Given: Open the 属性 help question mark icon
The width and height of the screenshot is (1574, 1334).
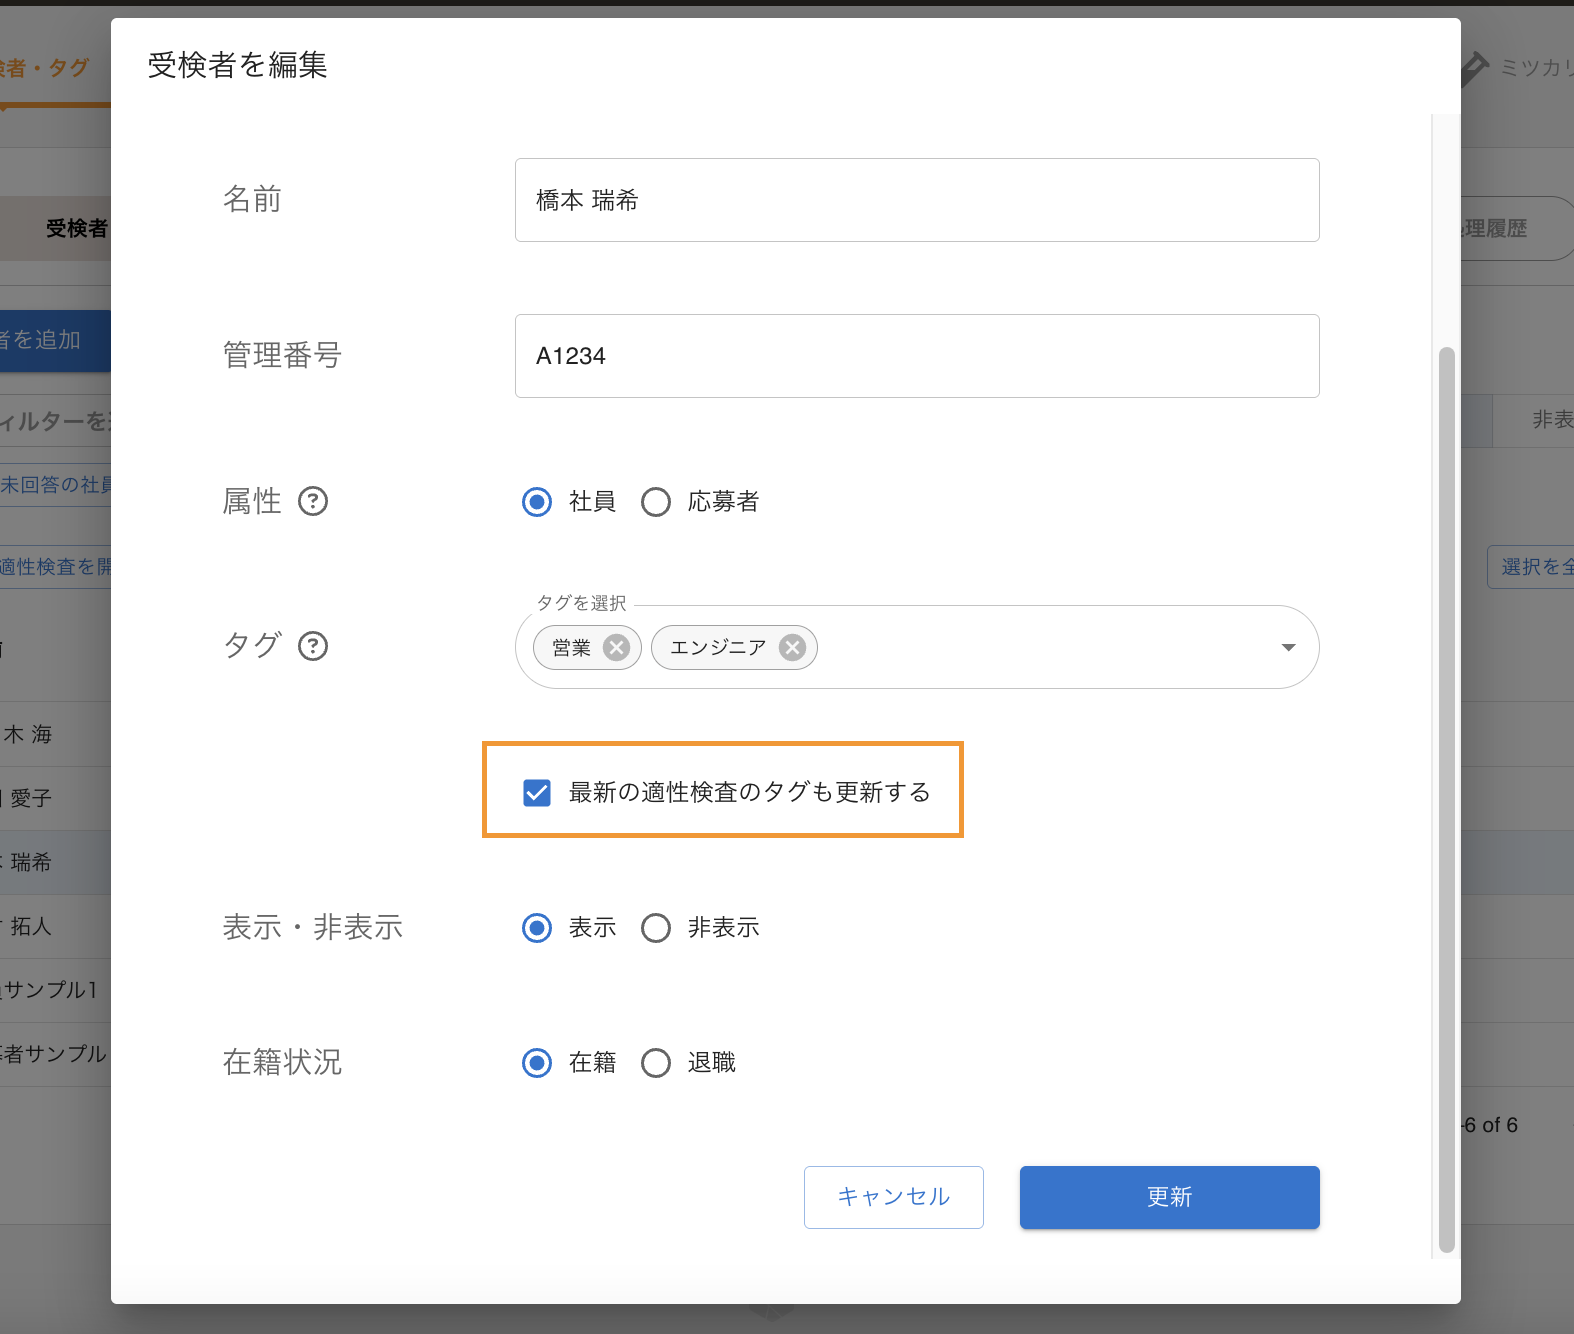Looking at the screenshot, I should [x=313, y=501].
